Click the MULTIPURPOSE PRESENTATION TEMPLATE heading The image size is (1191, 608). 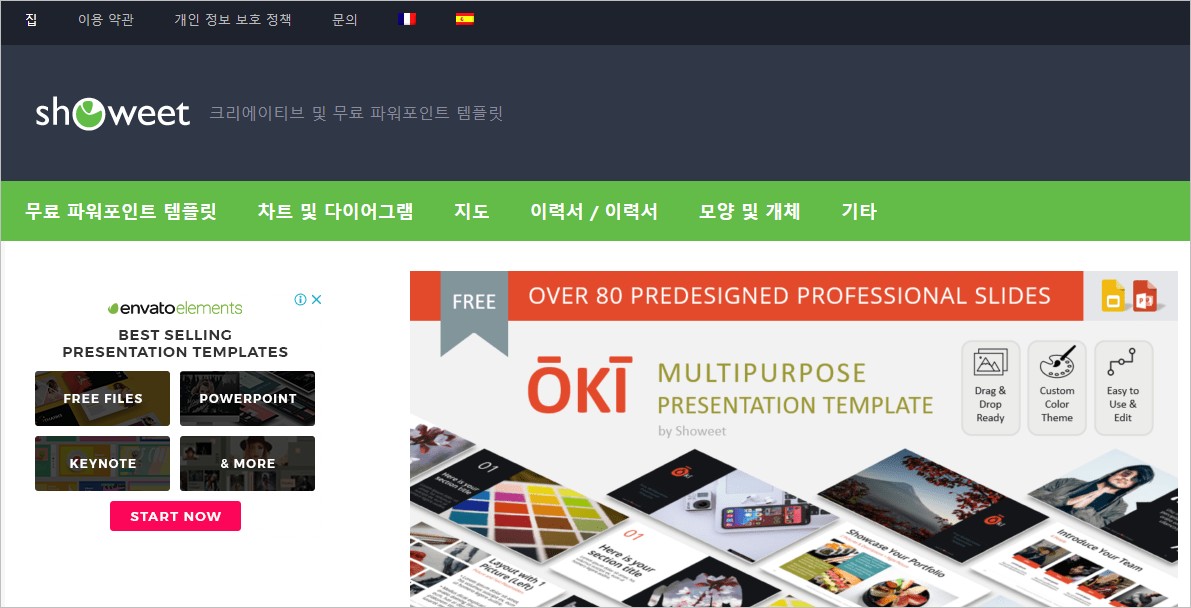795,388
